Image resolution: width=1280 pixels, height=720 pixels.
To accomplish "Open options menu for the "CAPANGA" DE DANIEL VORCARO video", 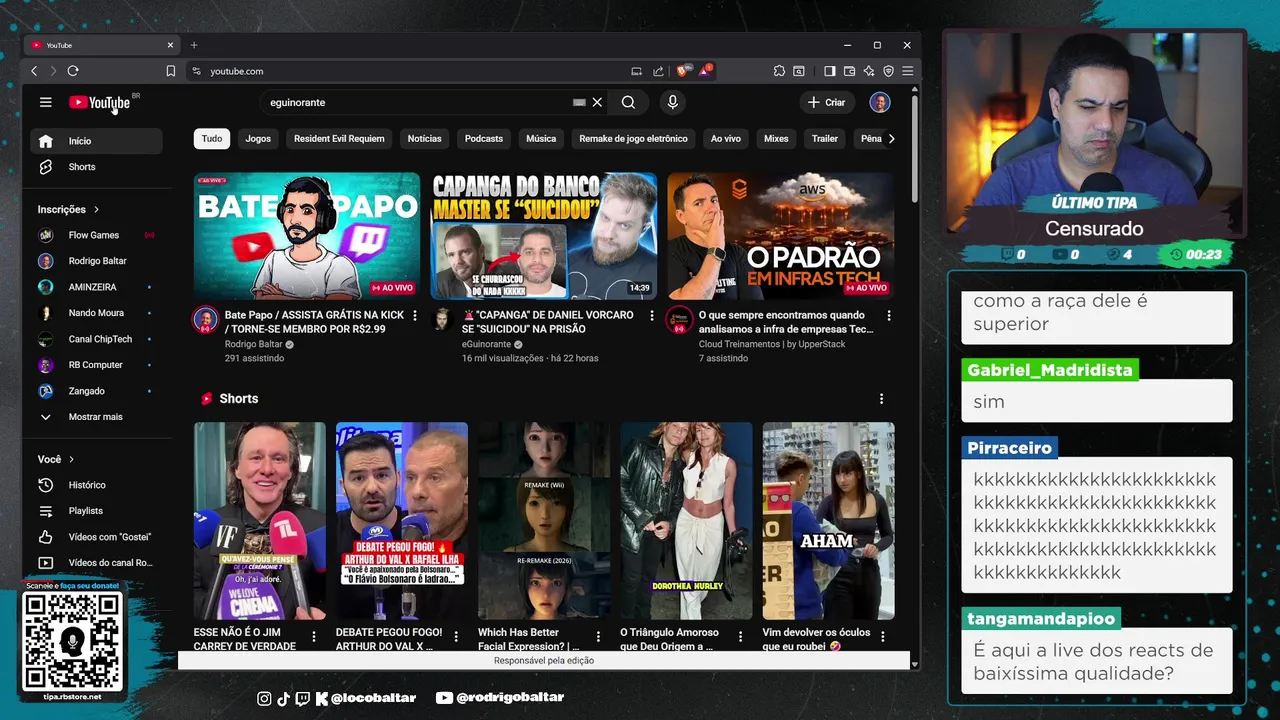I will [652, 316].
